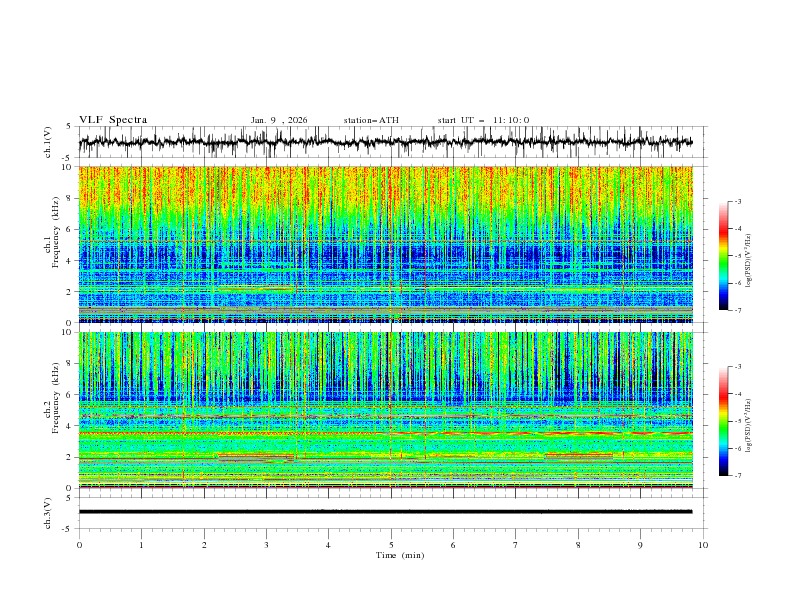Click the "5" tick on ch.1(V) voltage axis

tap(69, 127)
